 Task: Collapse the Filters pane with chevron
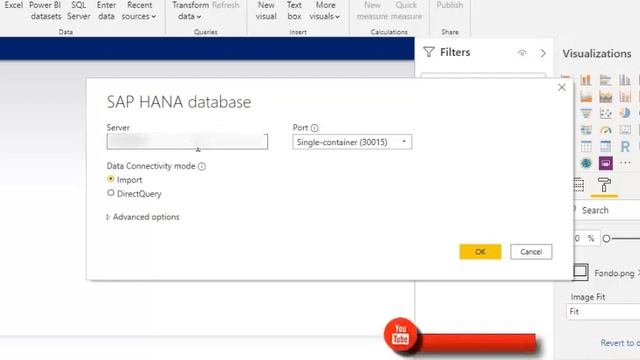point(543,53)
